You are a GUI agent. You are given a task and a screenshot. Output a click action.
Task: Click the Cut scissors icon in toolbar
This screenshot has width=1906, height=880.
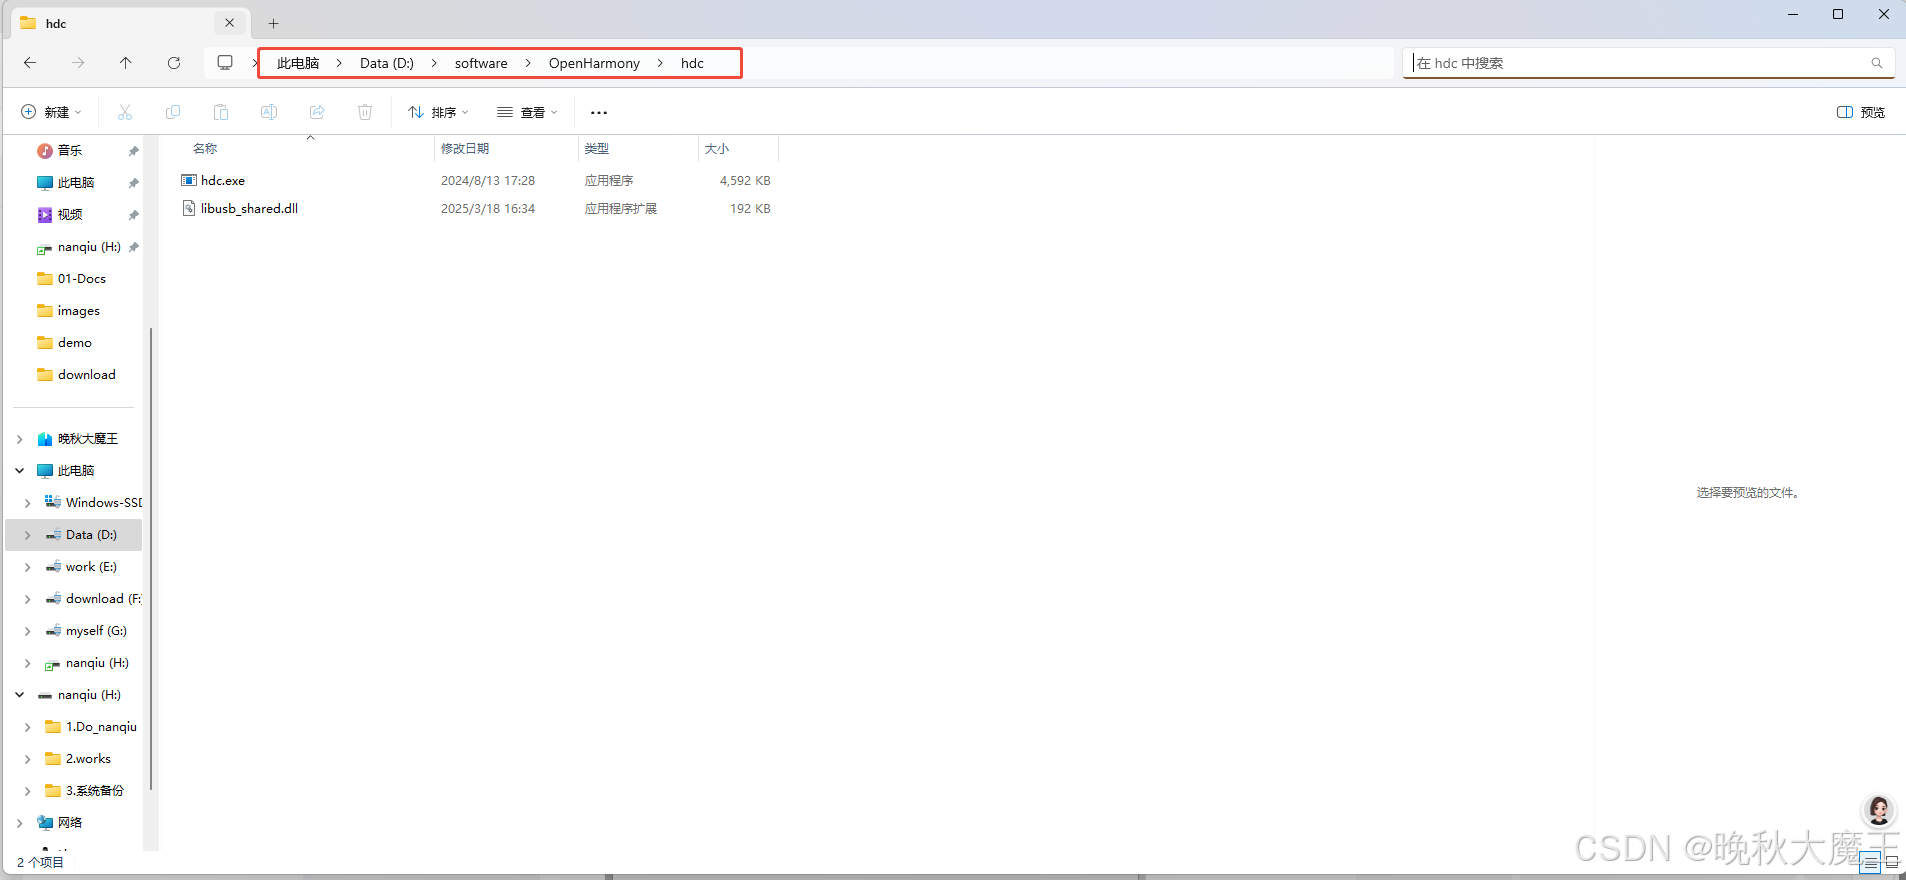coord(125,112)
